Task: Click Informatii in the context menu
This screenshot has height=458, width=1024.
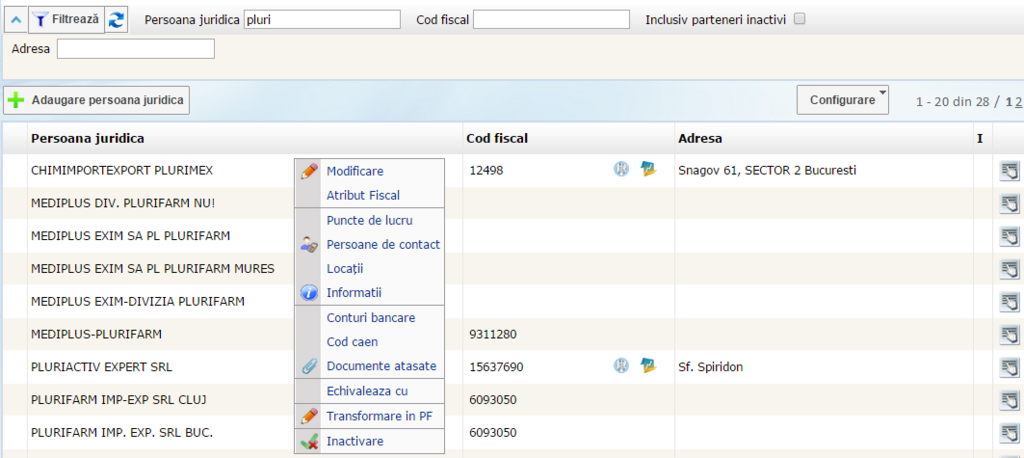Action: click(354, 293)
